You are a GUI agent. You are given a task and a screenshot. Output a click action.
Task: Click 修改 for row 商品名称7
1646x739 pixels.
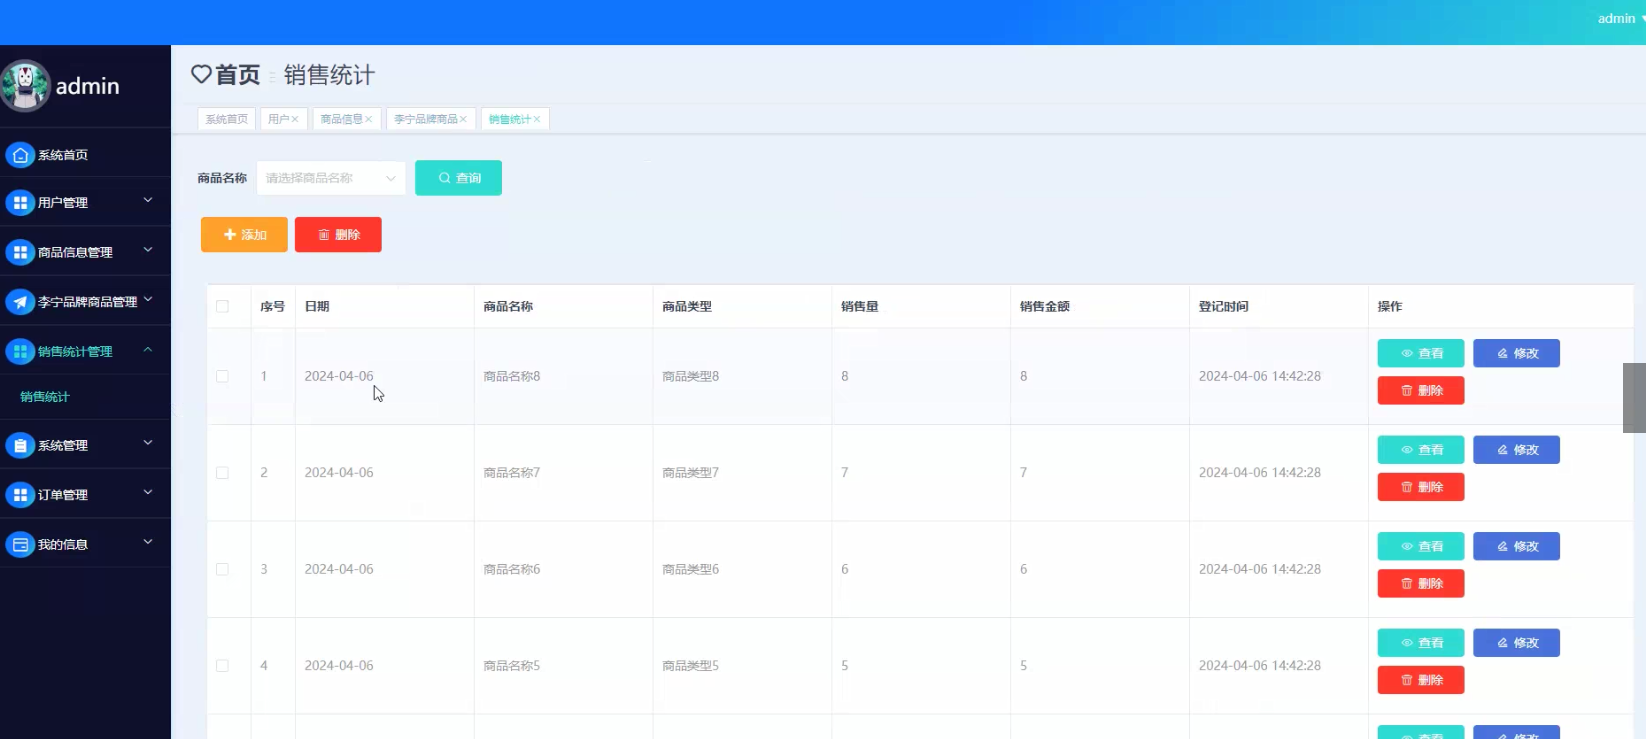(1516, 450)
